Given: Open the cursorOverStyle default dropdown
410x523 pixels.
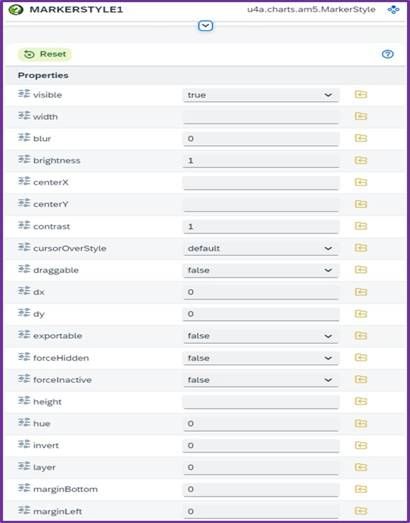Looking at the screenshot, I should point(261,248).
